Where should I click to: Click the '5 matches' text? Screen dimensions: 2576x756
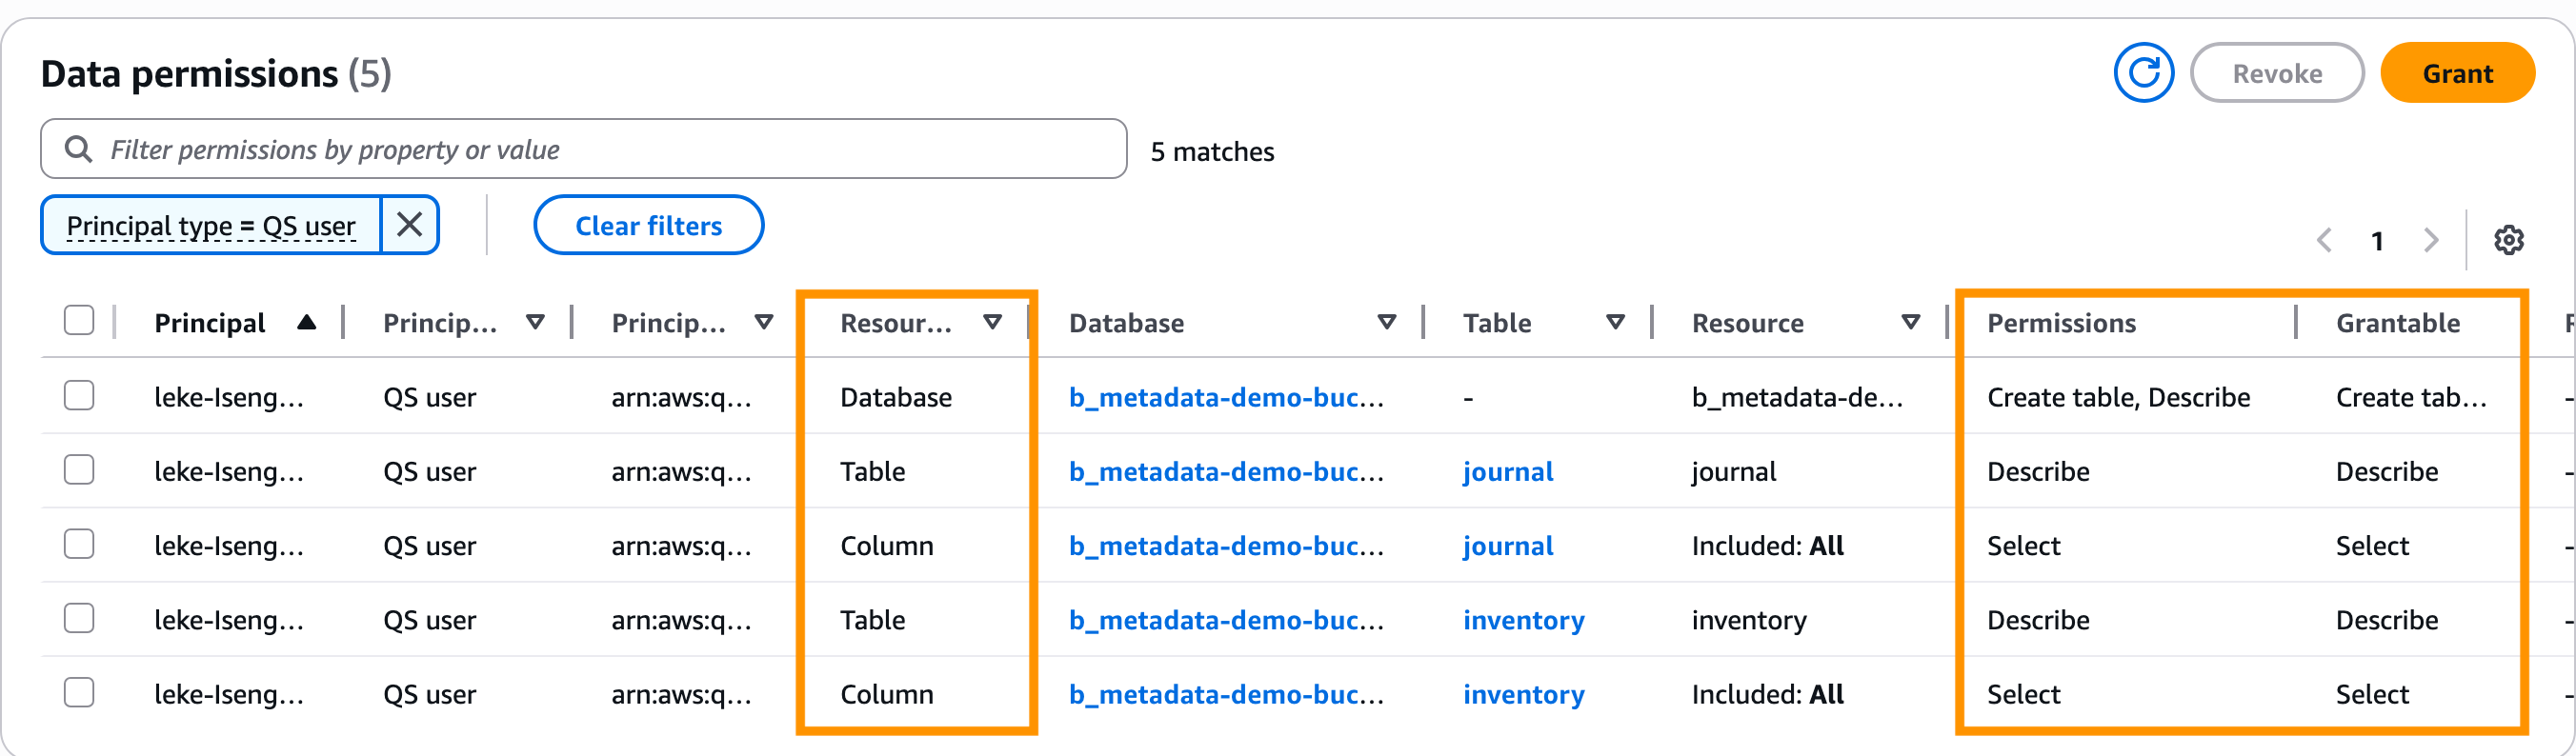click(x=1212, y=151)
